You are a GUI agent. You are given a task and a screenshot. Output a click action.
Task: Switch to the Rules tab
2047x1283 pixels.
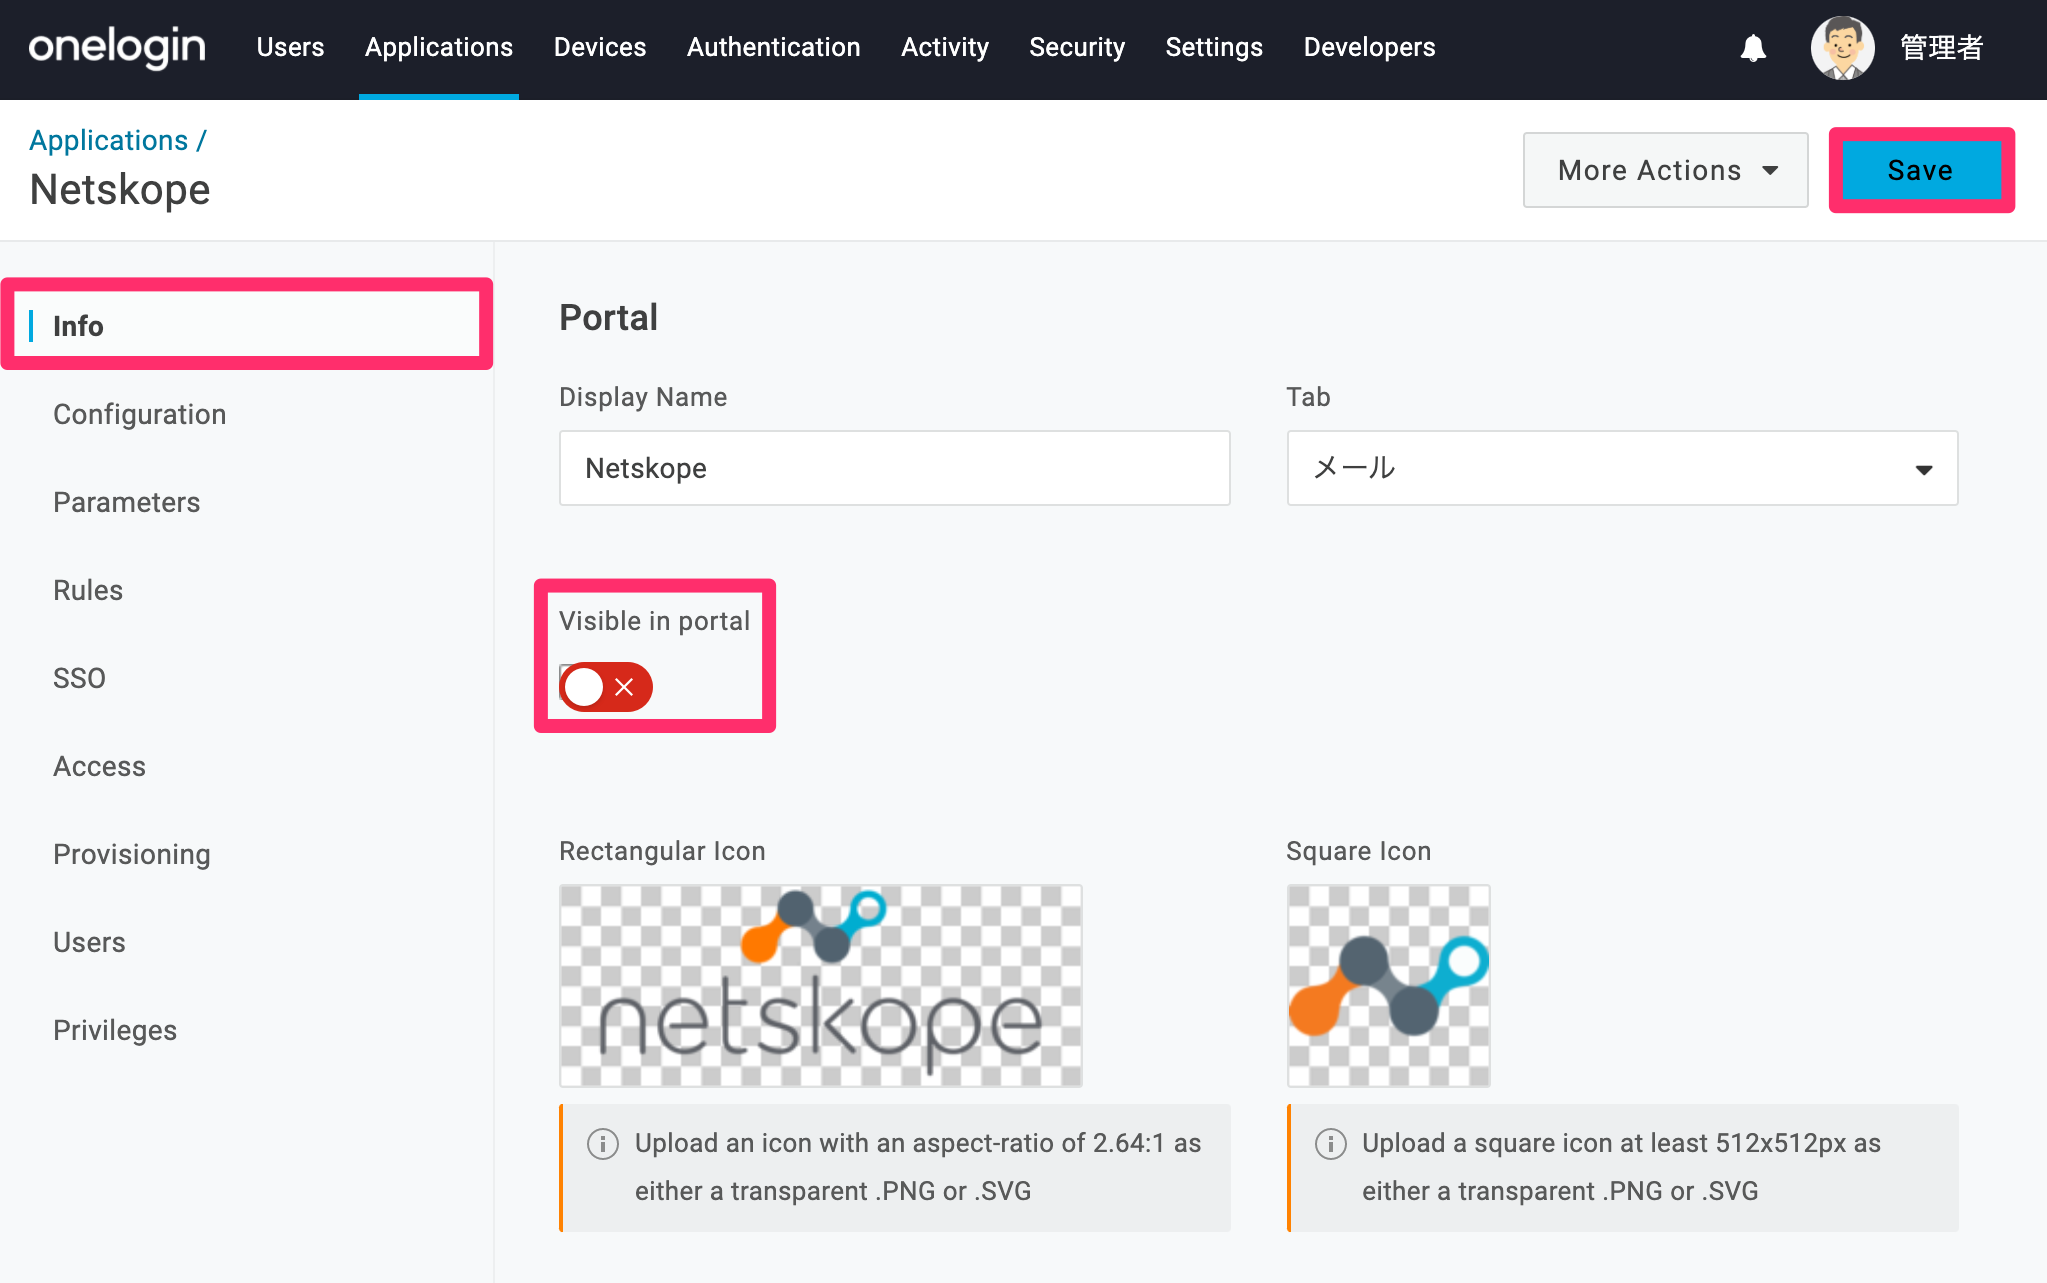(88, 590)
